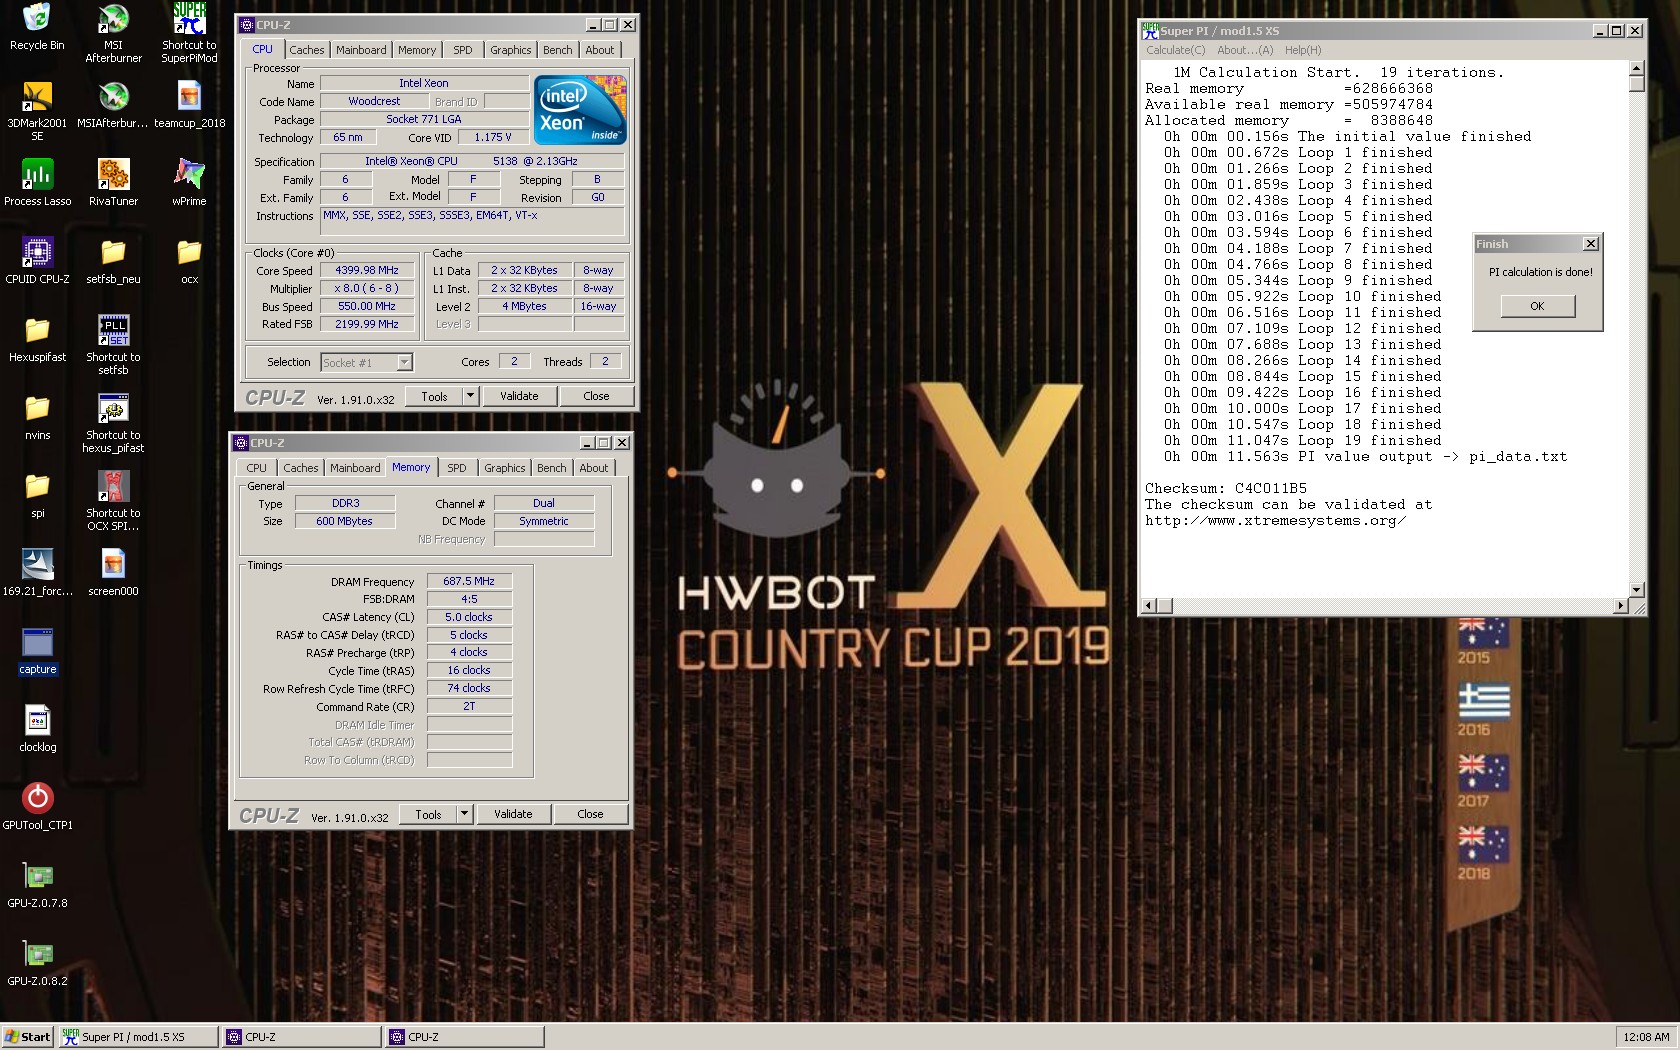The image size is (1680, 1050).
Task: Expand Tools dropdown arrow in CPU tab window
Action: pos(470,396)
